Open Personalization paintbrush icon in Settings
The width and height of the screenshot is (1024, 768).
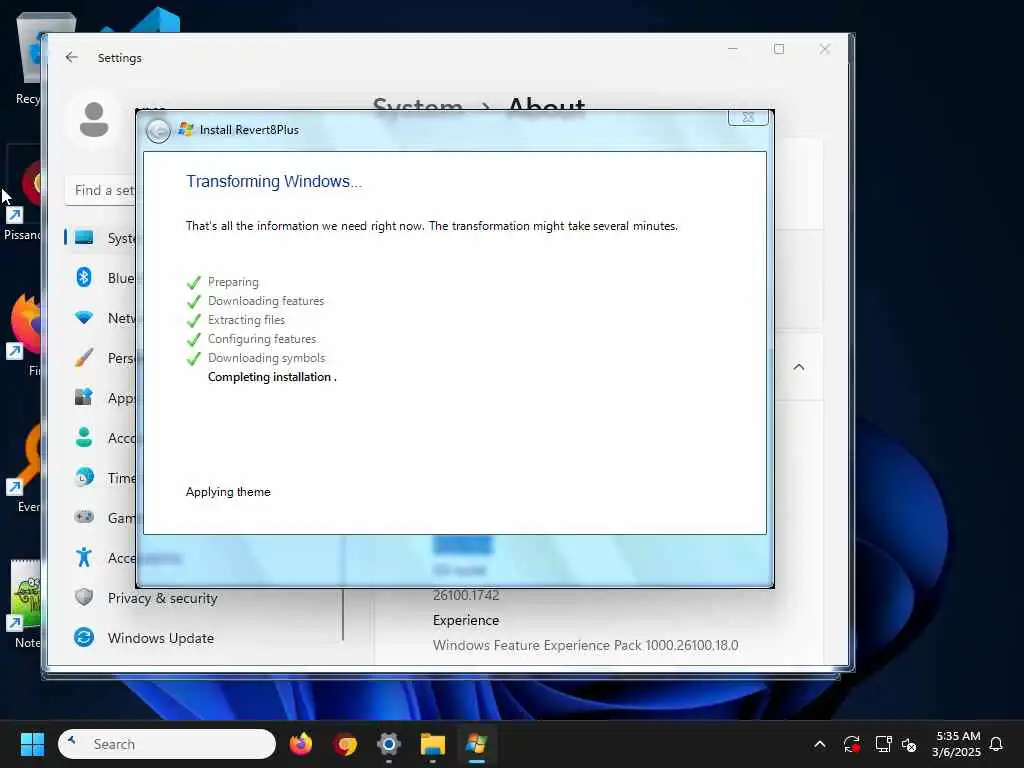(84, 358)
